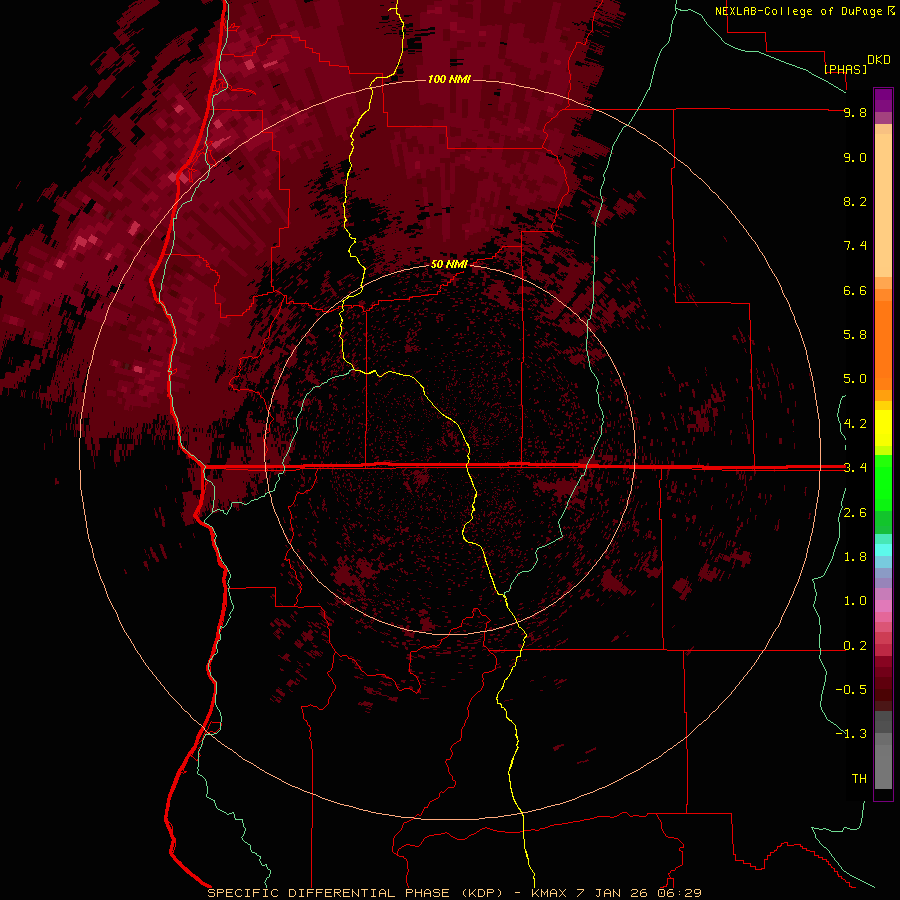Click the purple top segment of the color bar
Image resolution: width=900 pixels, height=900 pixels.
click(883, 100)
